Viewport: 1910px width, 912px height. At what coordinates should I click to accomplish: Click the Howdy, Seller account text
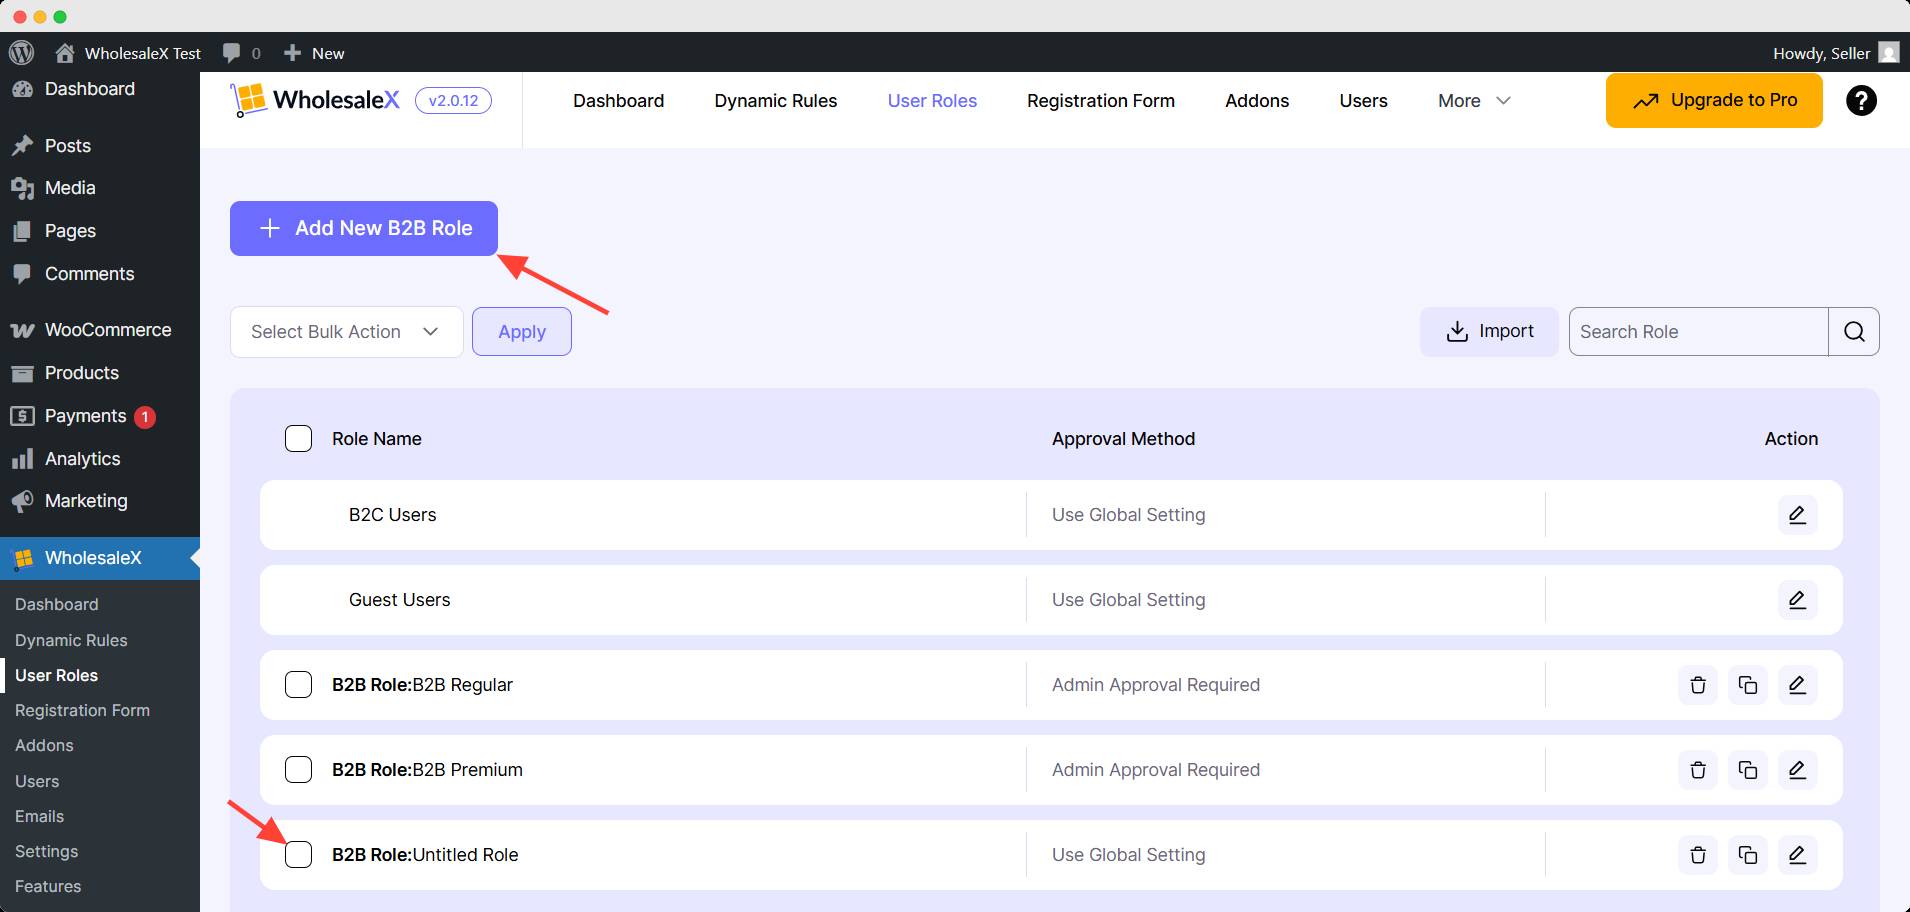[x=1821, y=53]
